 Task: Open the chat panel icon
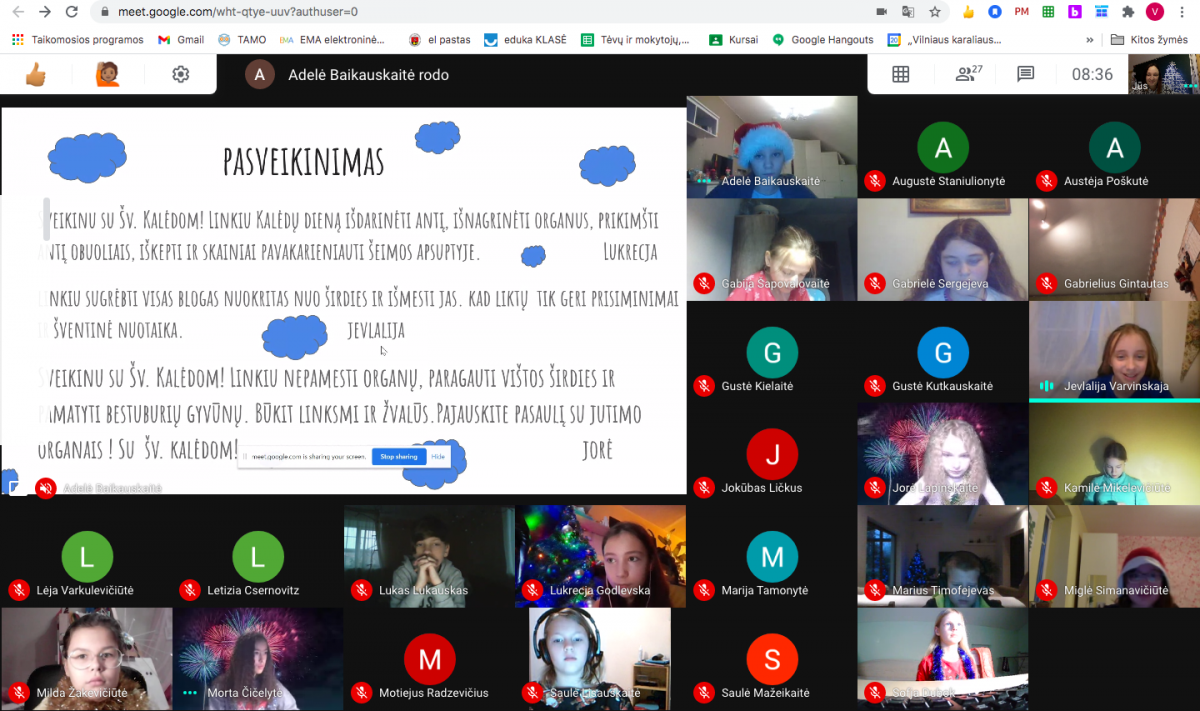tap(1025, 74)
